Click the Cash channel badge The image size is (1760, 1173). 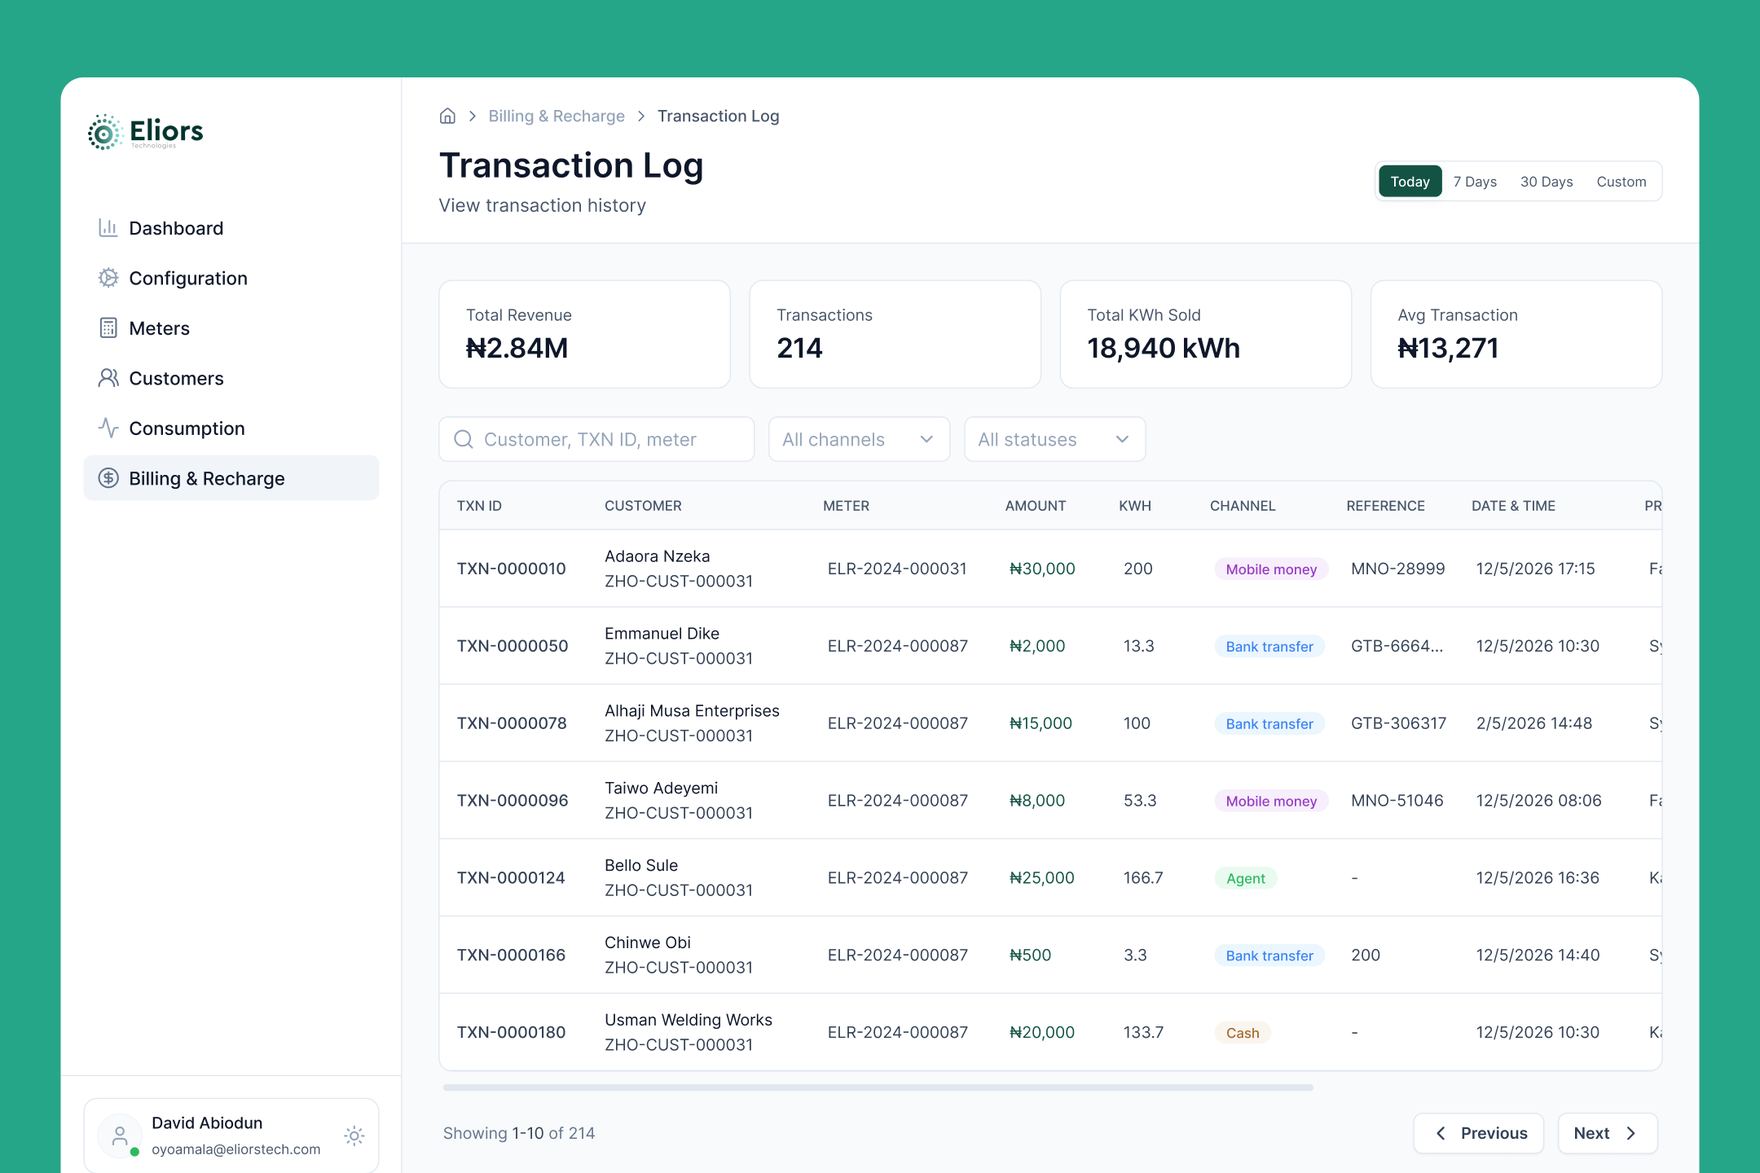pos(1242,1033)
